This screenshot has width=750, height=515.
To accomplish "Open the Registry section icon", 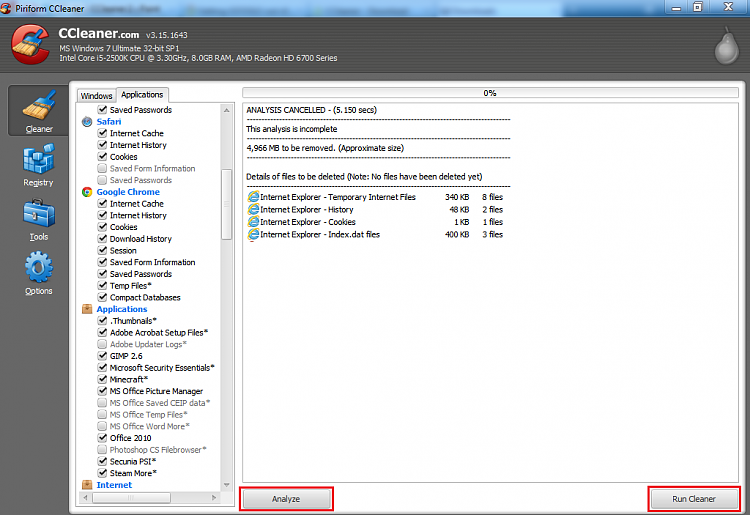I will [x=39, y=158].
